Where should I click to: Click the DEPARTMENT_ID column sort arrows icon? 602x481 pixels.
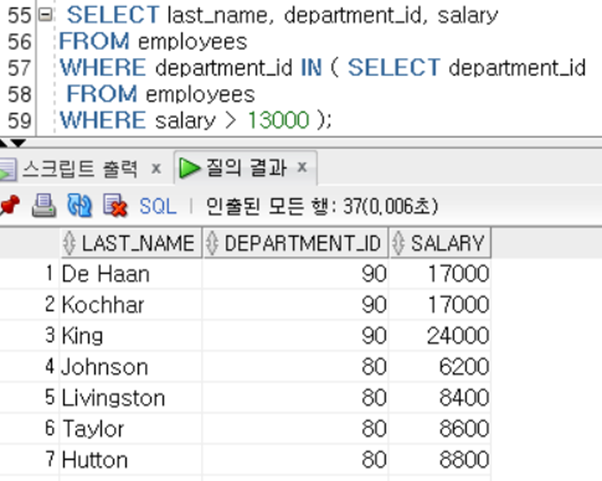click(x=212, y=243)
